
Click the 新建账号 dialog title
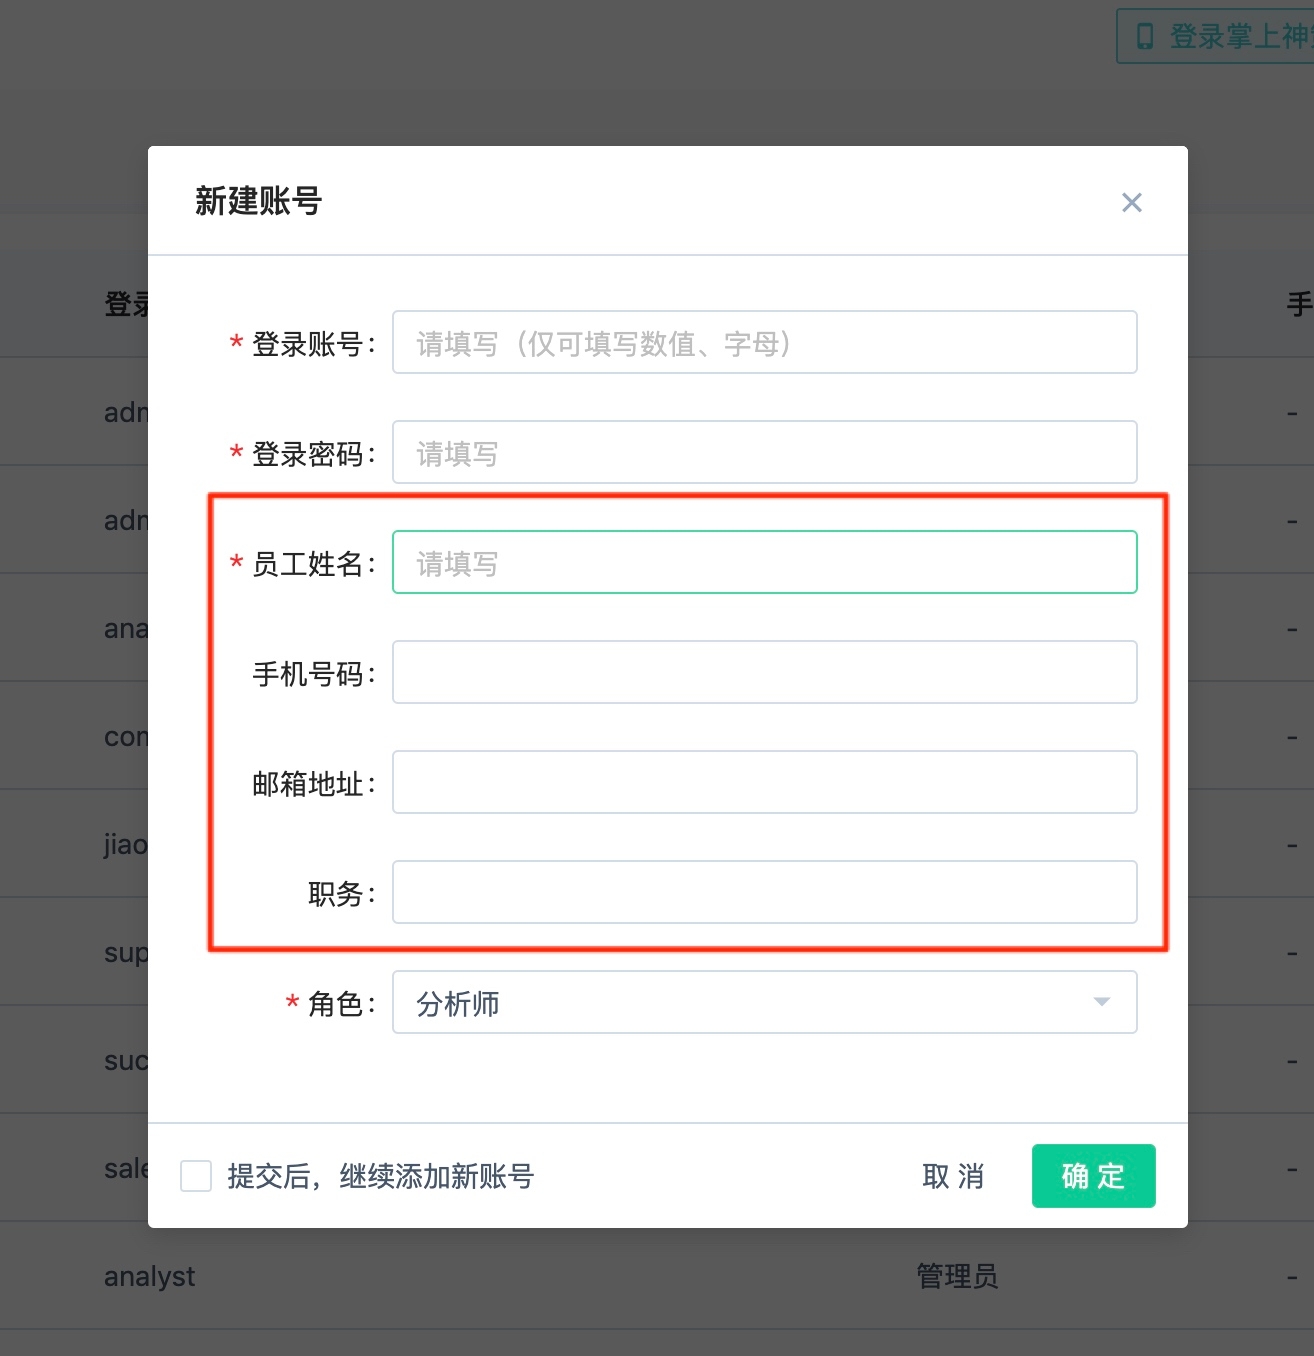click(x=258, y=201)
